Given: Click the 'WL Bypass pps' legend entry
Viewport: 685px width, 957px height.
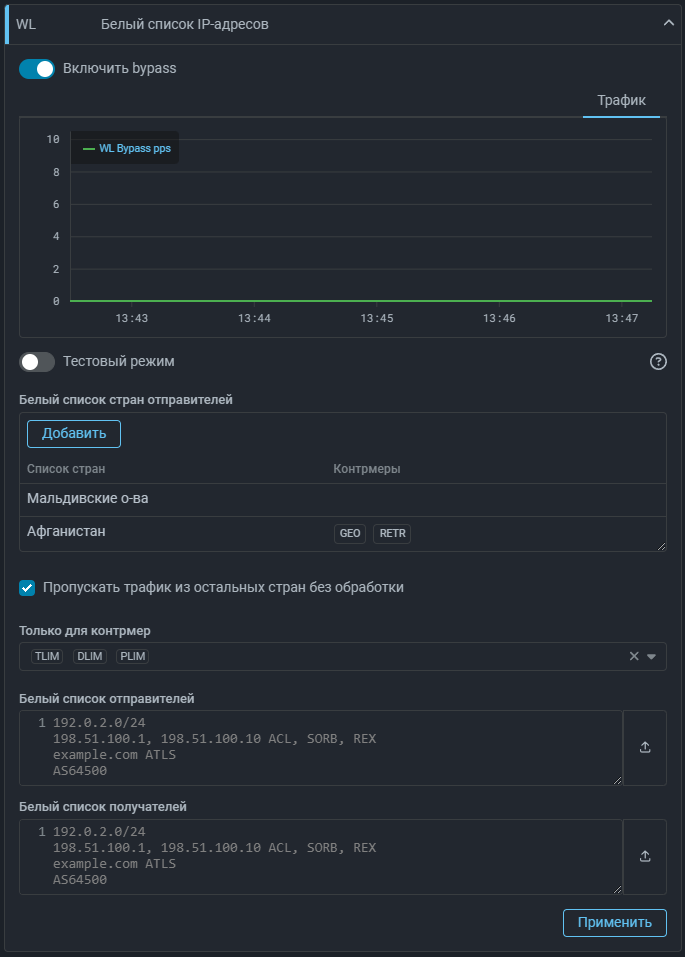Looking at the screenshot, I should (126, 148).
